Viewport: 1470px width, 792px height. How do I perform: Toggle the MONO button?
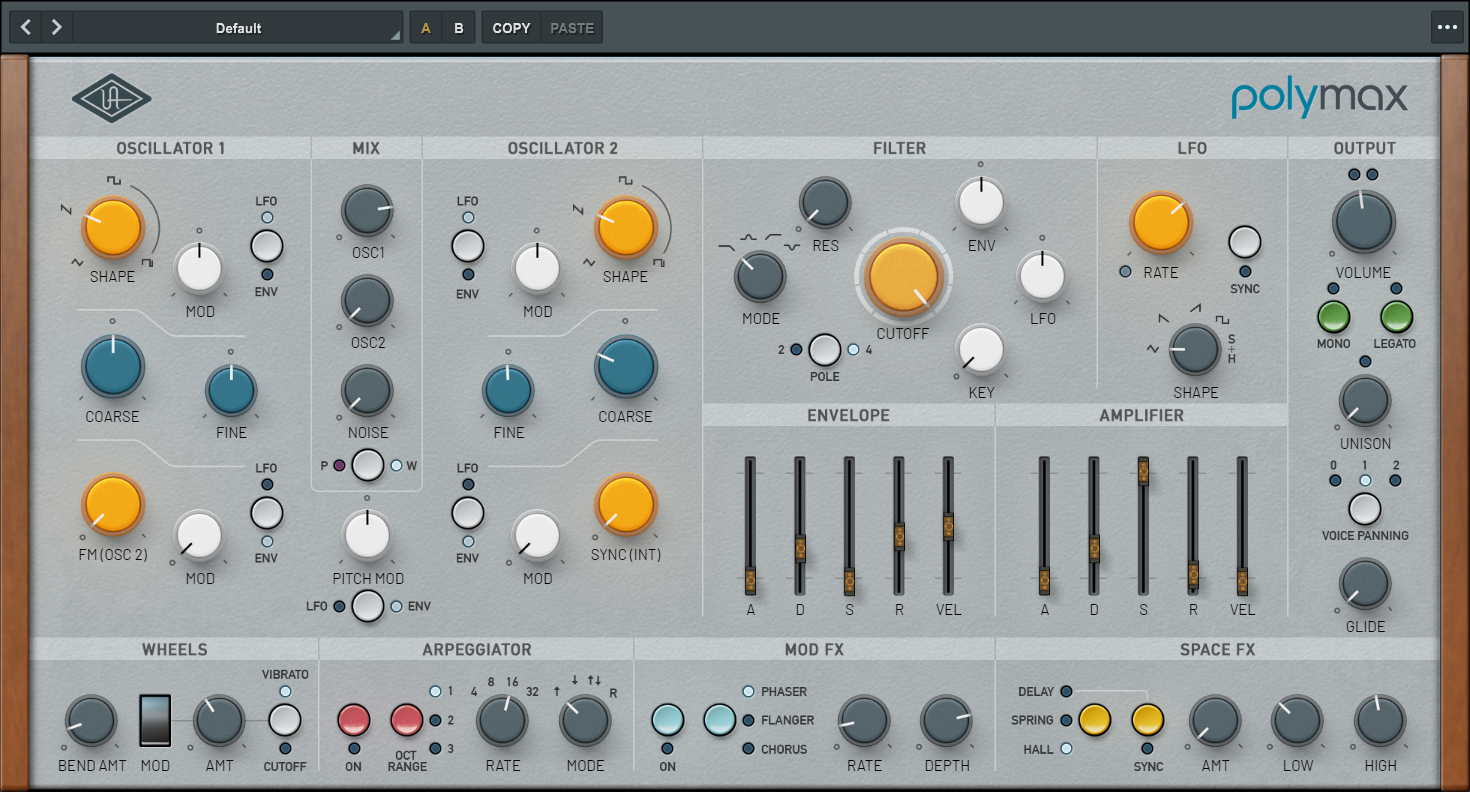1333,317
